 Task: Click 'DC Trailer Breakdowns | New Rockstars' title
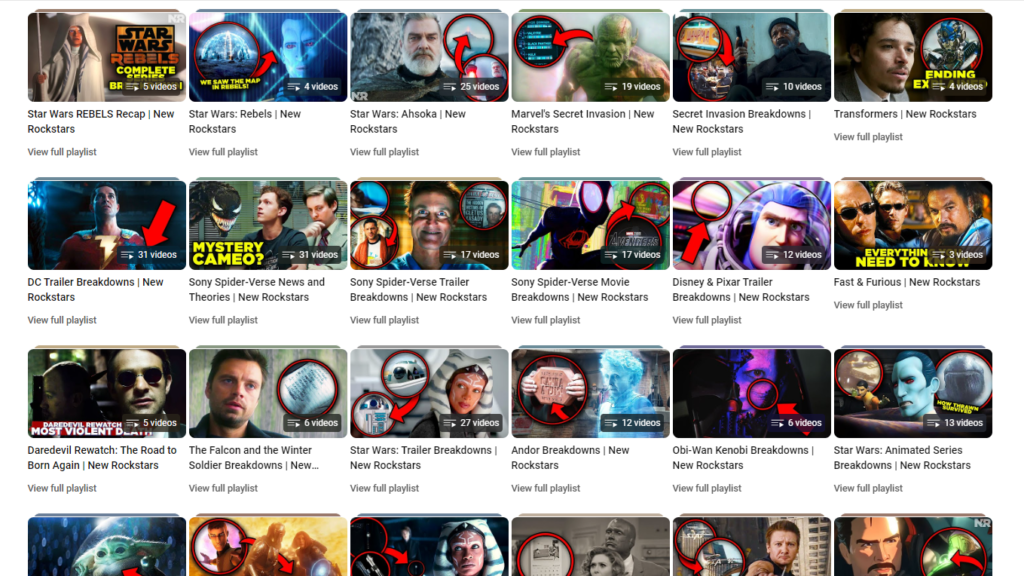[x=95, y=289]
